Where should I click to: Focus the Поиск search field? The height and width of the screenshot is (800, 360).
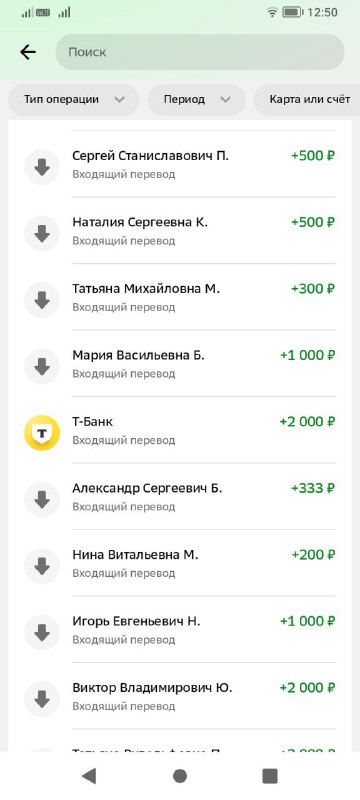coord(200,52)
